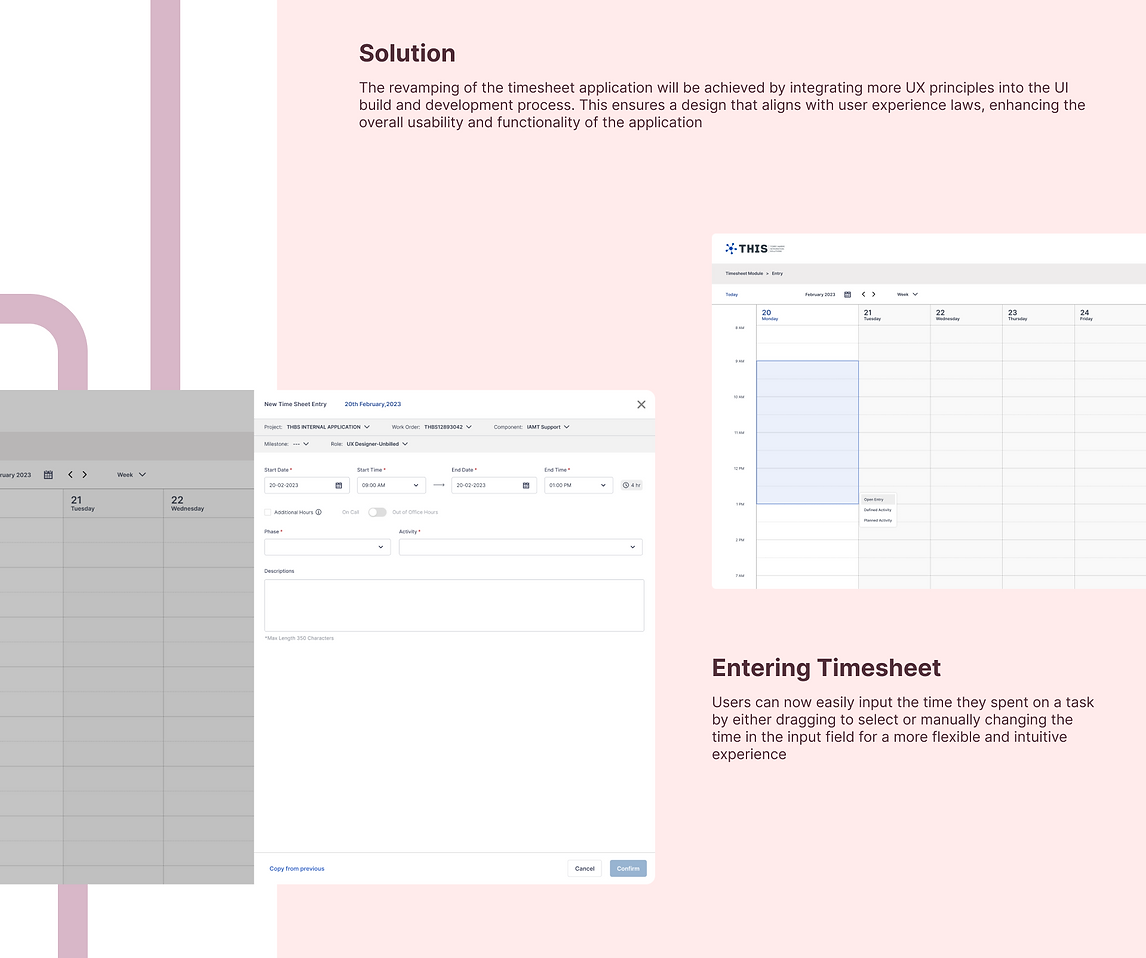Expand the Work Order dropdown THBS12893042
Screen dimensions: 1146x958
pos(448,427)
